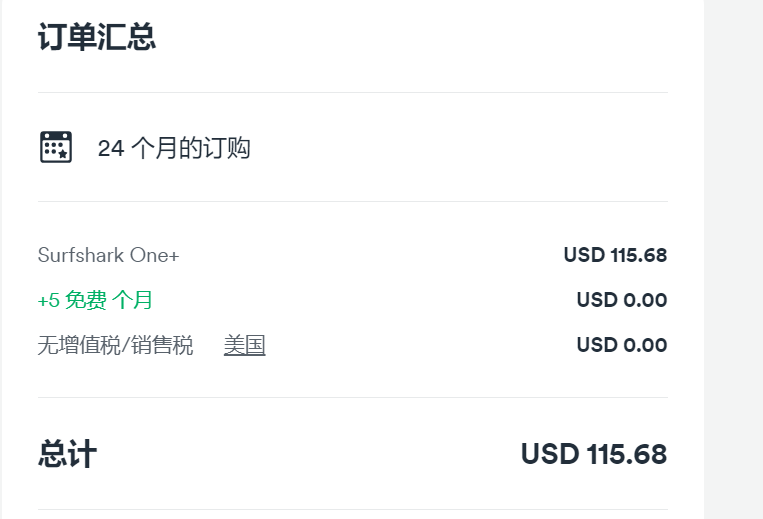Click the bold 总计 label
The width and height of the screenshot is (763, 519).
[67, 454]
